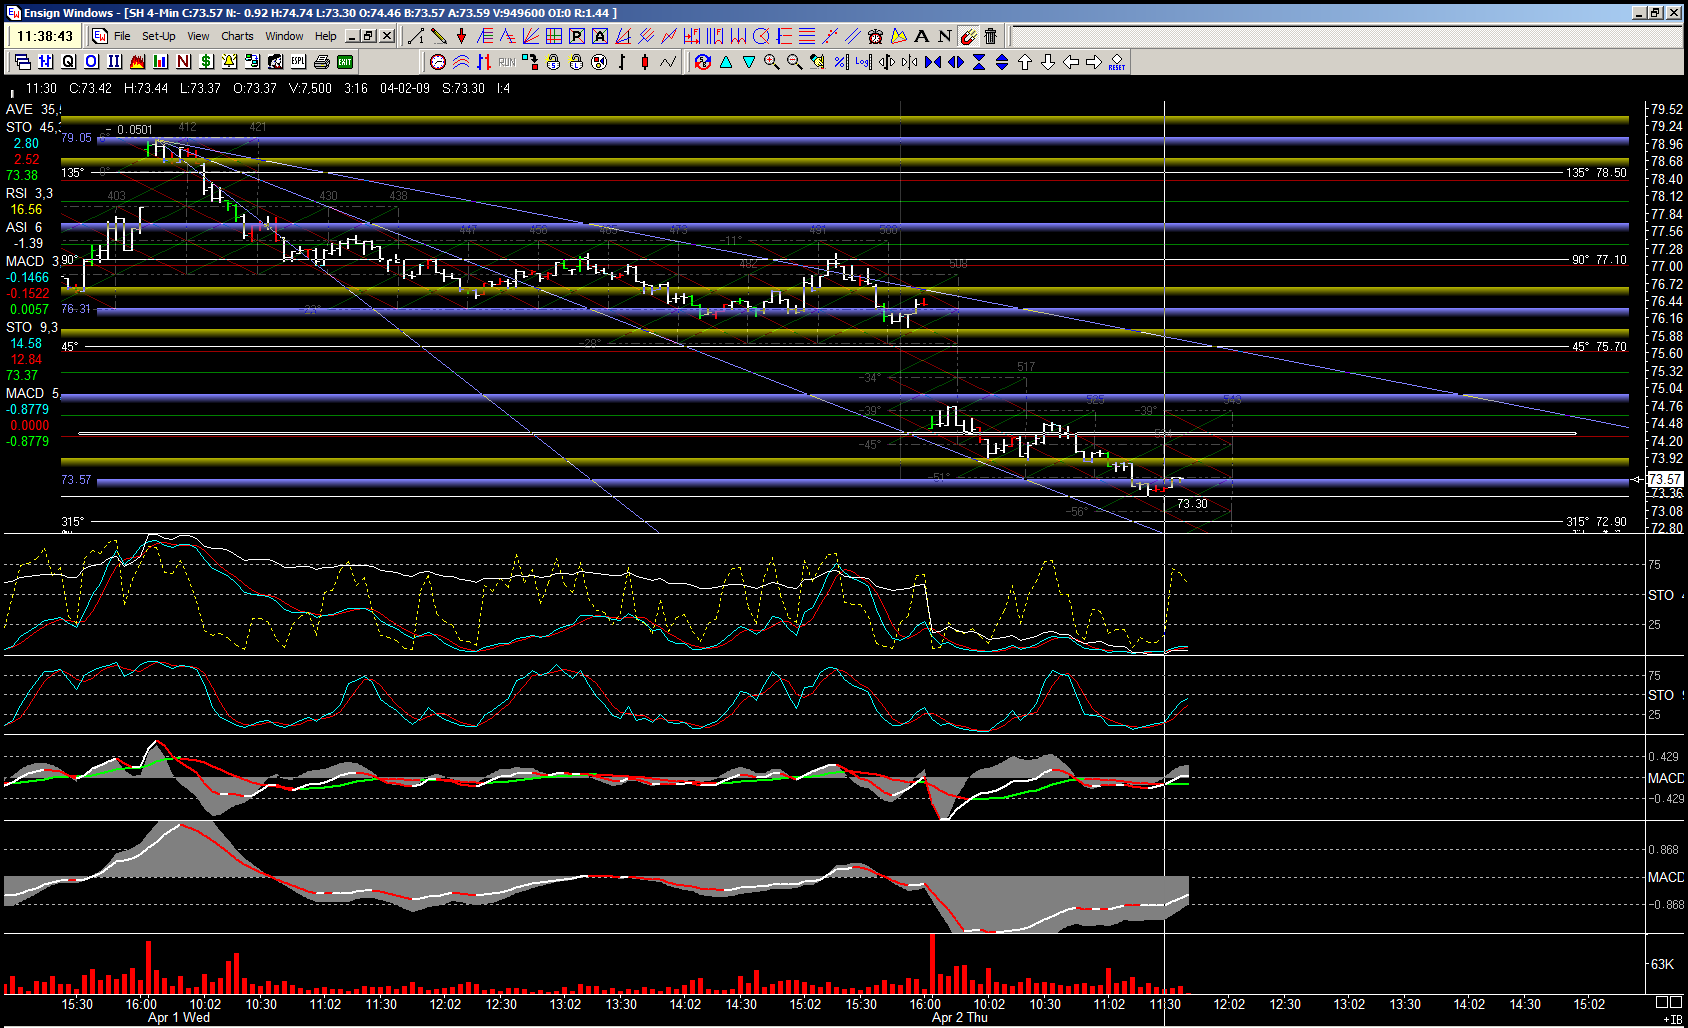Click the 73.57 price marker on scale
The width and height of the screenshot is (1688, 1028).
click(x=1665, y=479)
